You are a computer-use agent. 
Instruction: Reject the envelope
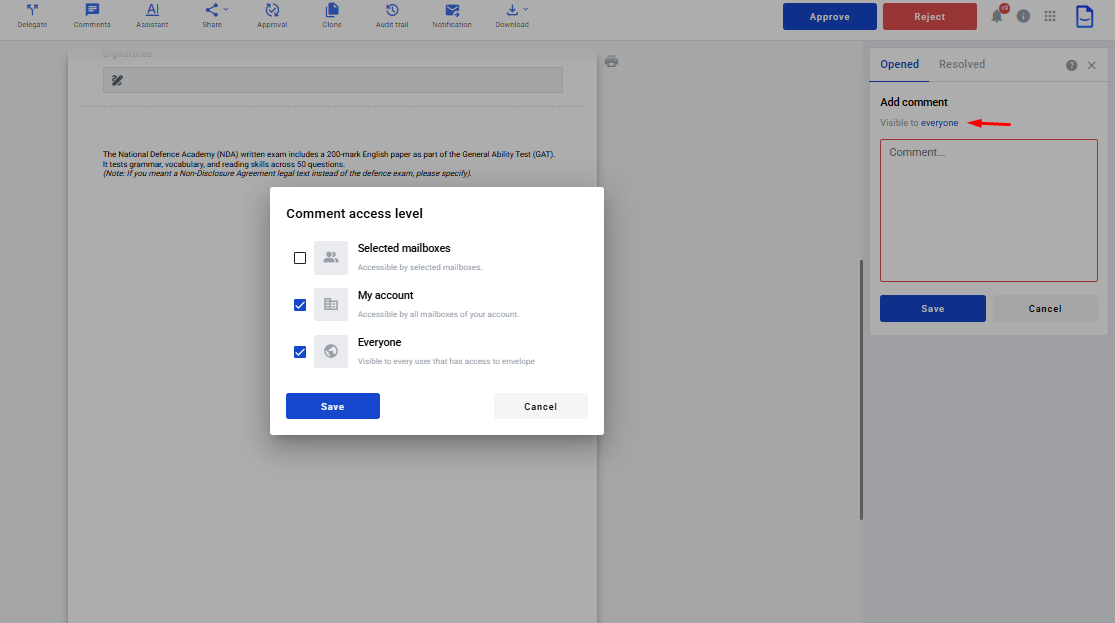click(x=929, y=16)
